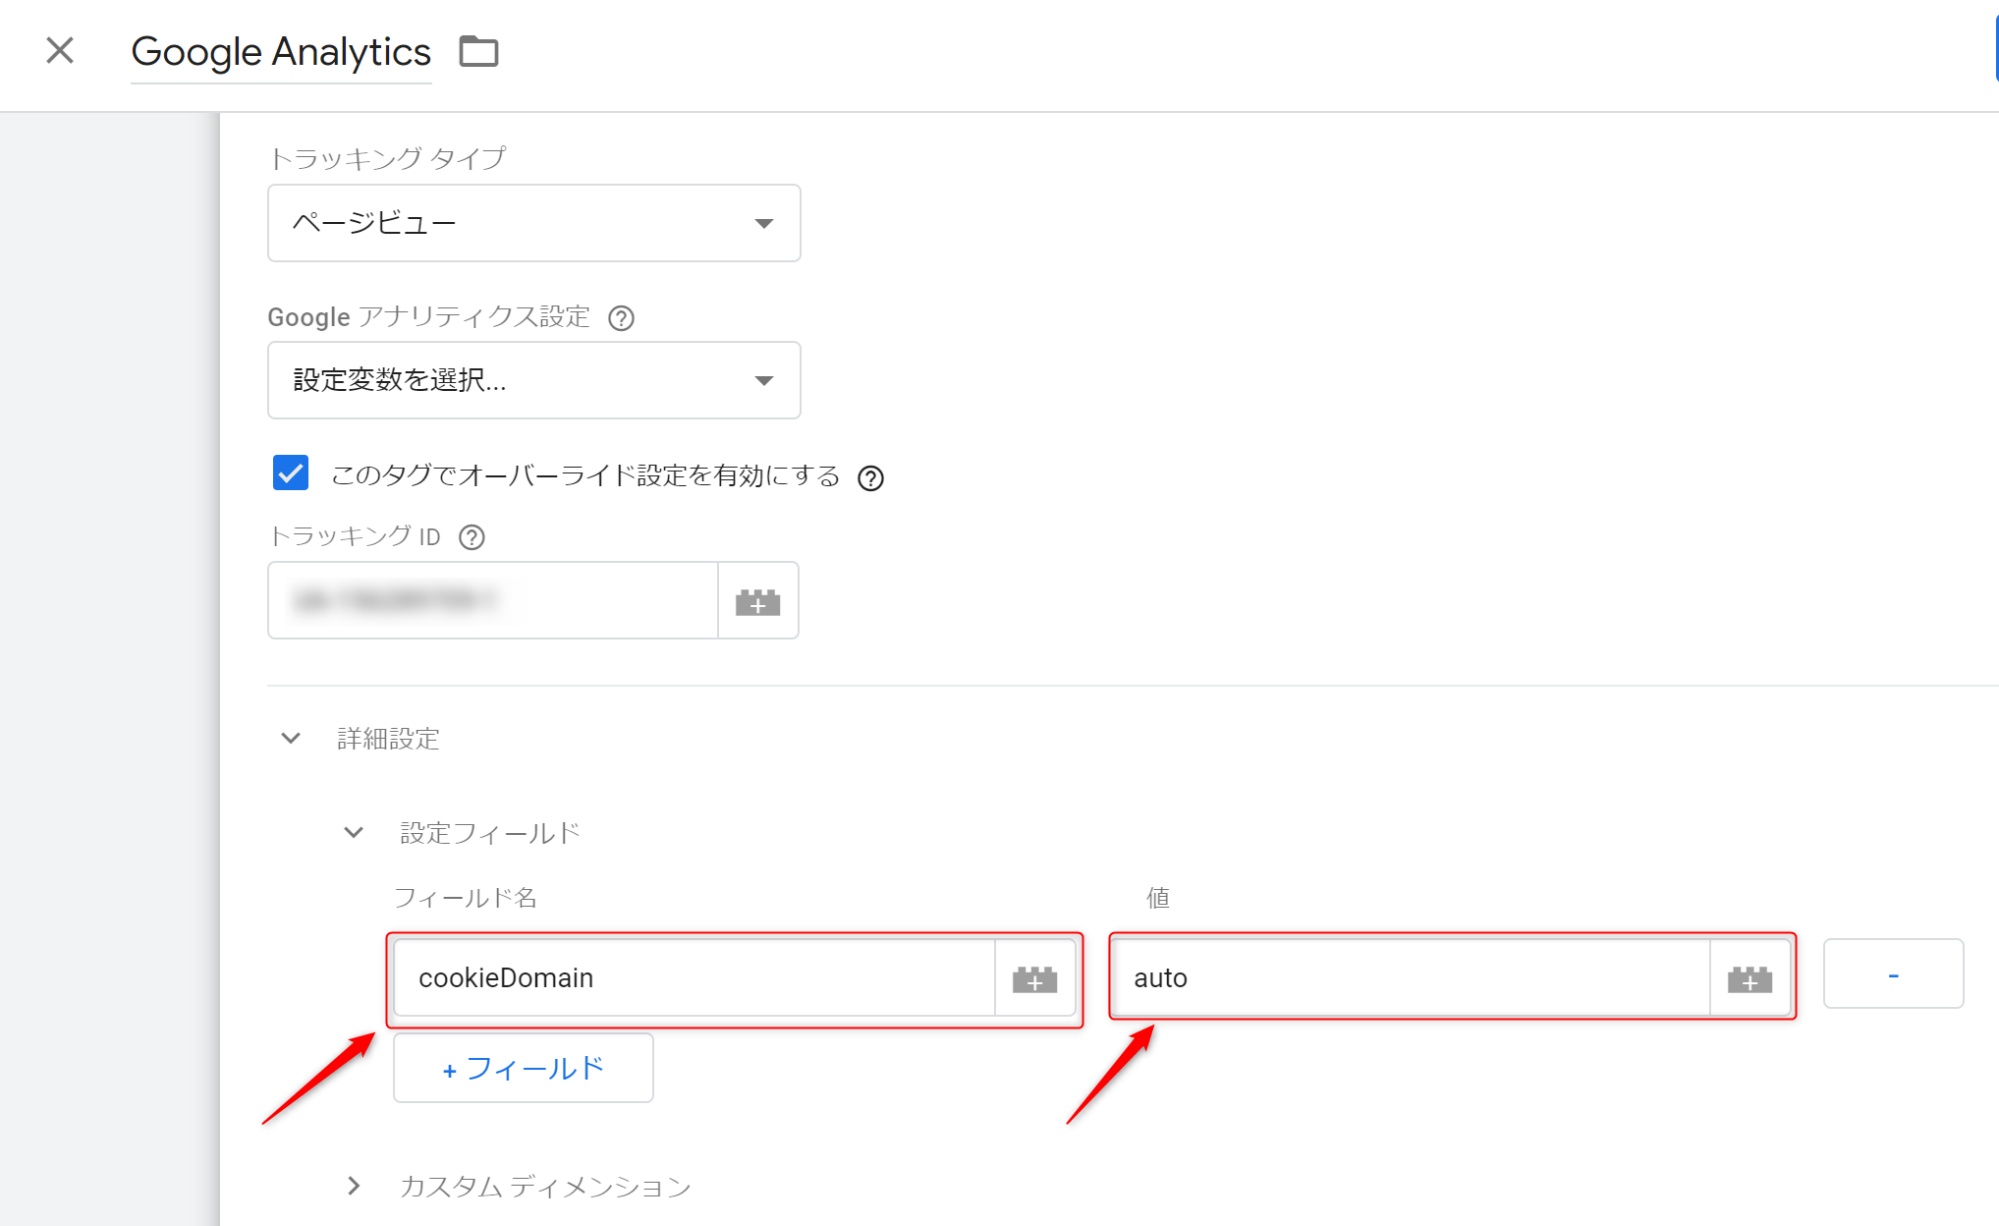The height and width of the screenshot is (1226, 1999).
Task: Edit the auto value input
Action: click(x=1411, y=978)
